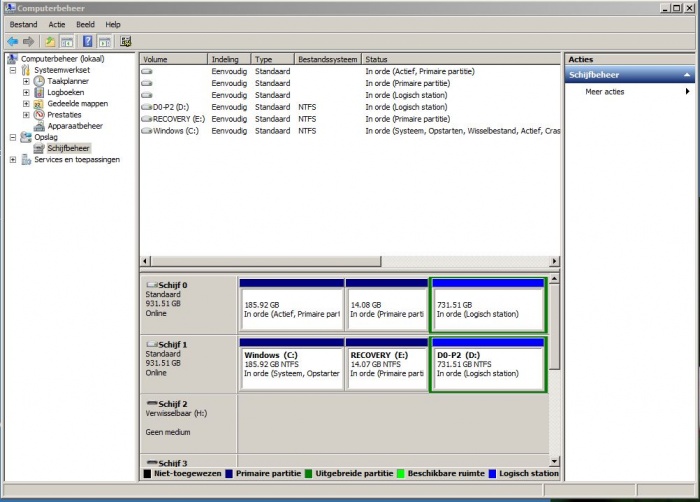
Task: Expand the Gedeelde mappen node
Action: click(x=26, y=103)
